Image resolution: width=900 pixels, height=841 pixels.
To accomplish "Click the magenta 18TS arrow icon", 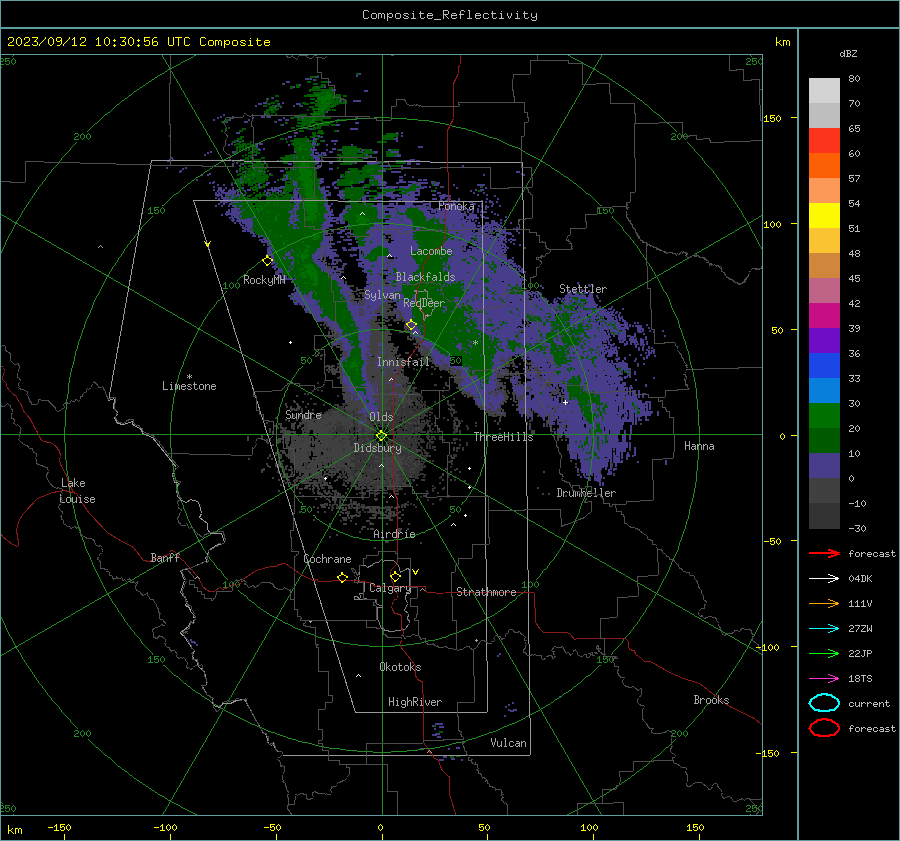I will (x=824, y=679).
